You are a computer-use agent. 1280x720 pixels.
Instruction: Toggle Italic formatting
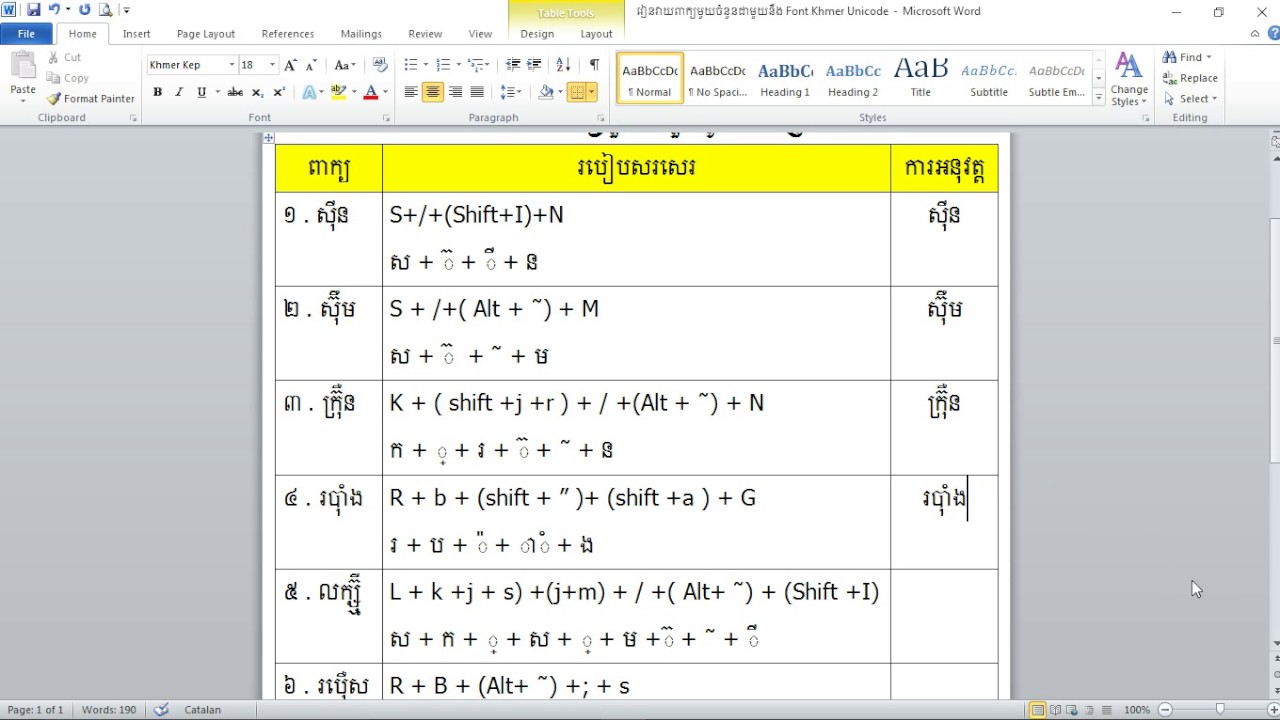pos(179,92)
